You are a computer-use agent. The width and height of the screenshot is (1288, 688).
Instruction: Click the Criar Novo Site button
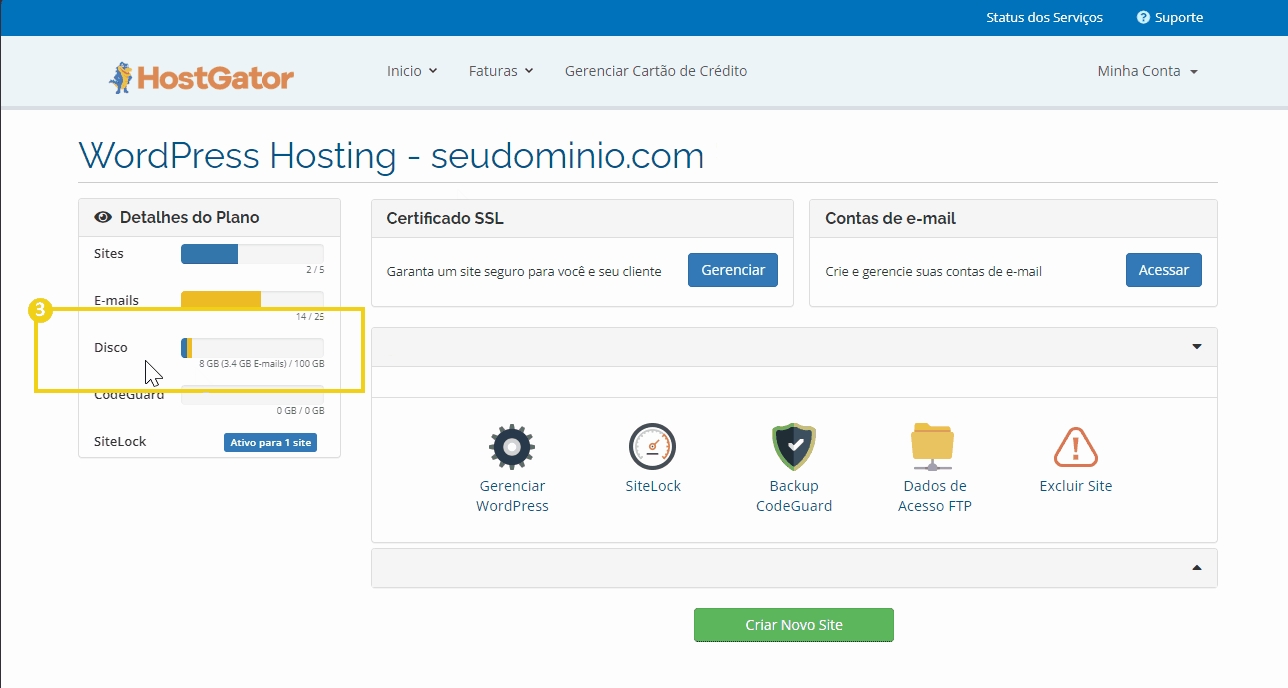click(793, 624)
